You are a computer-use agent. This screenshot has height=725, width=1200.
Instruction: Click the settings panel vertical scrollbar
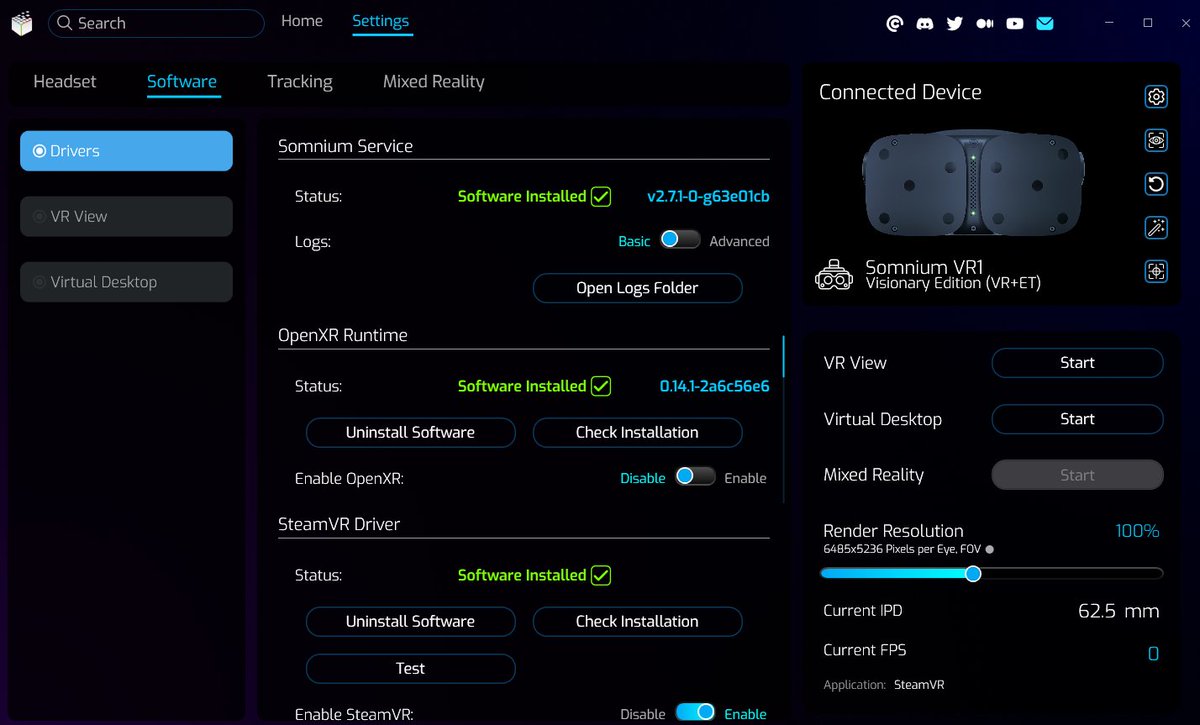coord(784,356)
